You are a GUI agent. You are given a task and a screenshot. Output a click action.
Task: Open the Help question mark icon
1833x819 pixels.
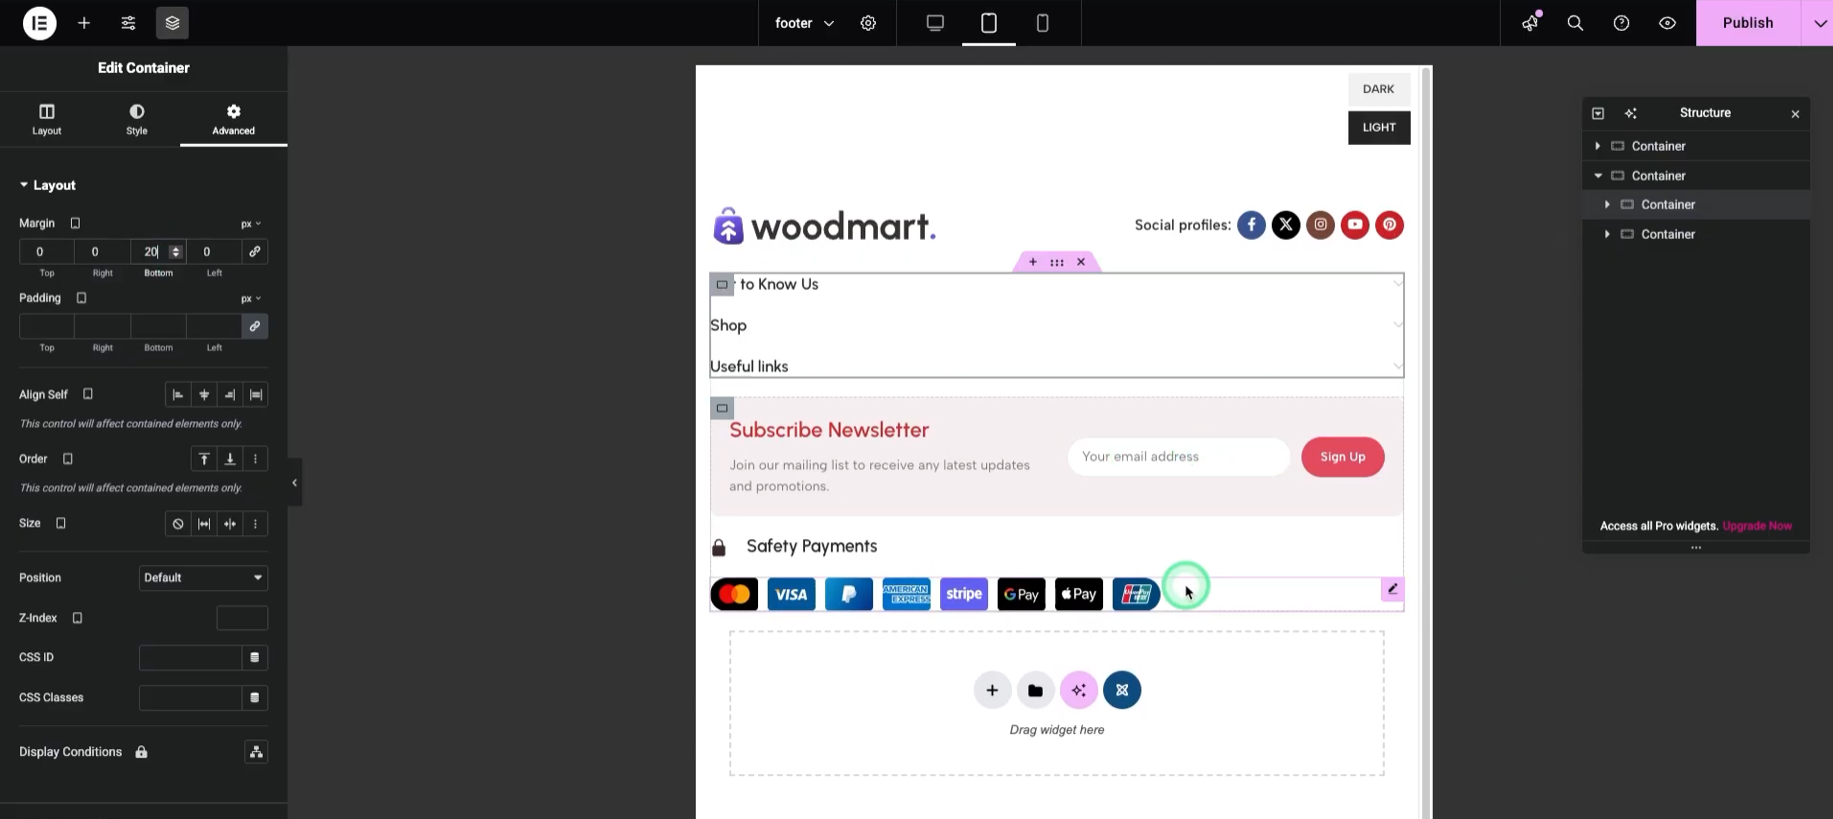(1621, 23)
